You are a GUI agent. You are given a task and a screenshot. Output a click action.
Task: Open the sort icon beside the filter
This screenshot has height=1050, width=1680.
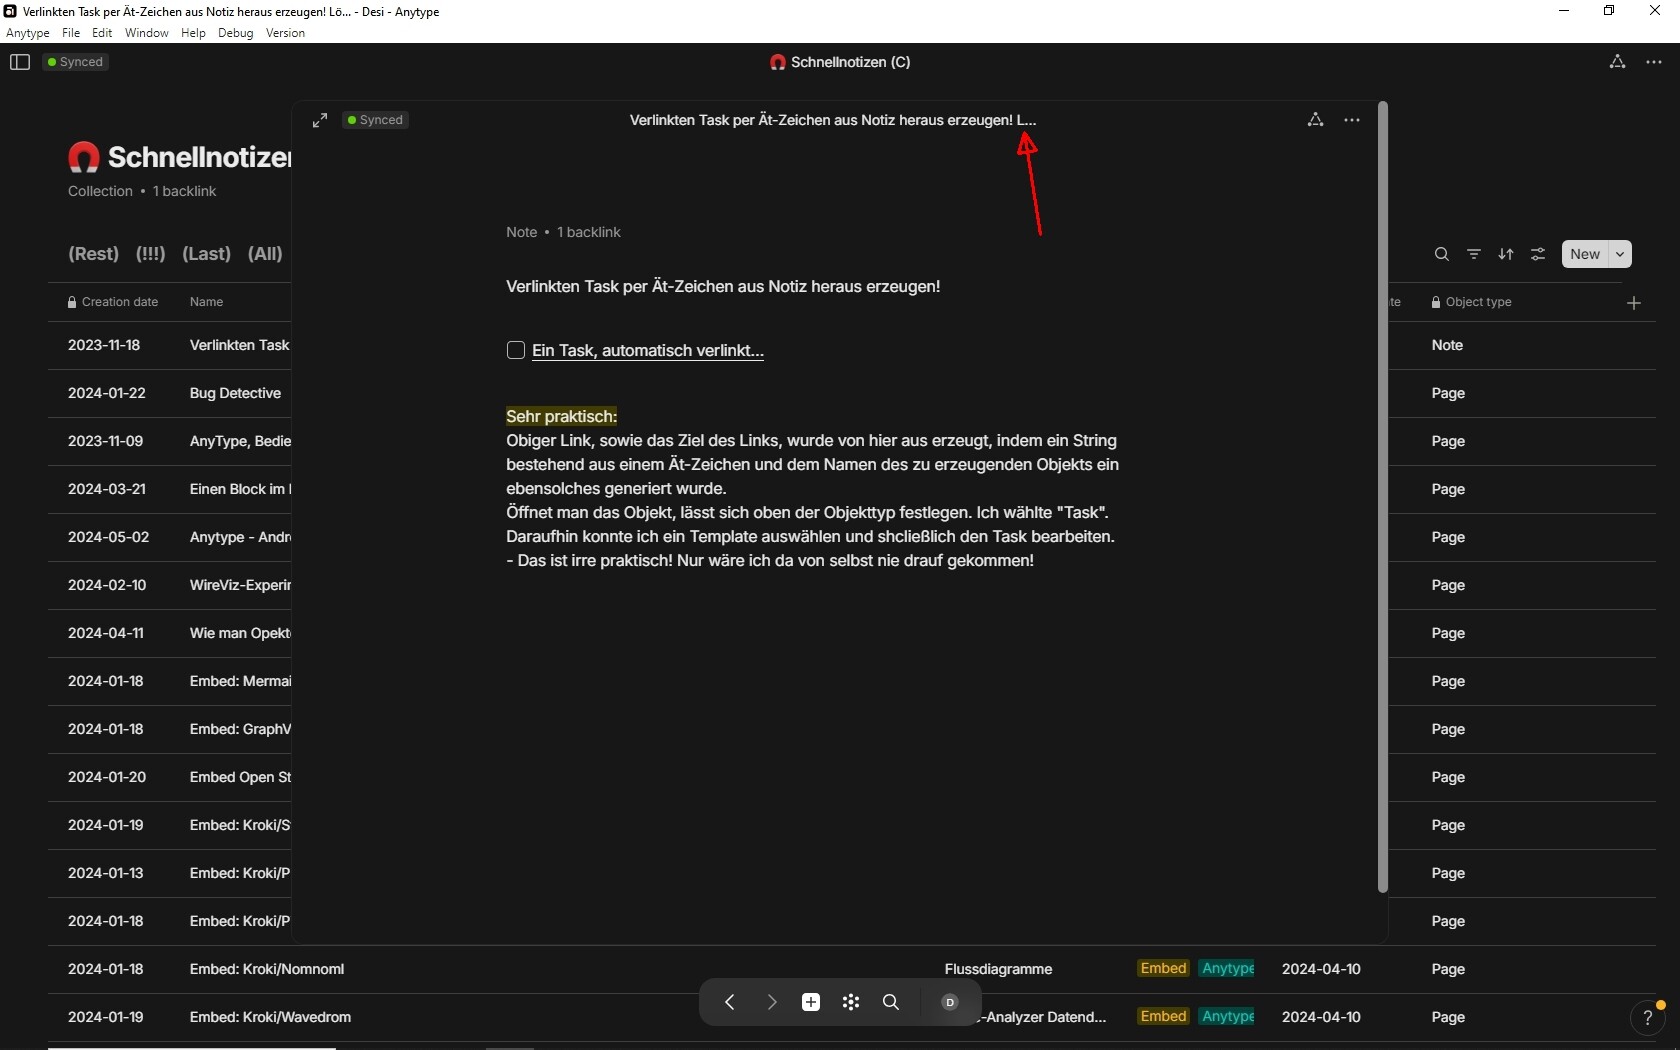point(1506,254)
